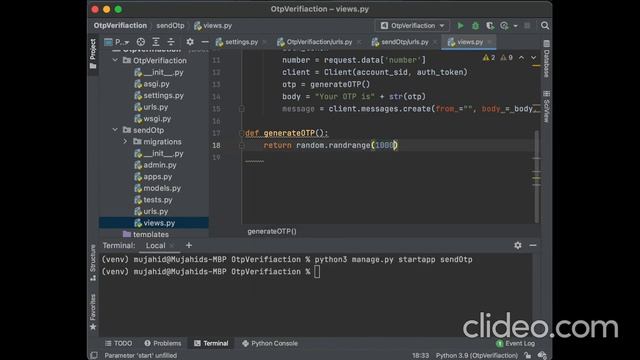Screen dimensions: 640x360
Task: Collapse the OtpVerifiaction folder in tree
Action: 115,60
